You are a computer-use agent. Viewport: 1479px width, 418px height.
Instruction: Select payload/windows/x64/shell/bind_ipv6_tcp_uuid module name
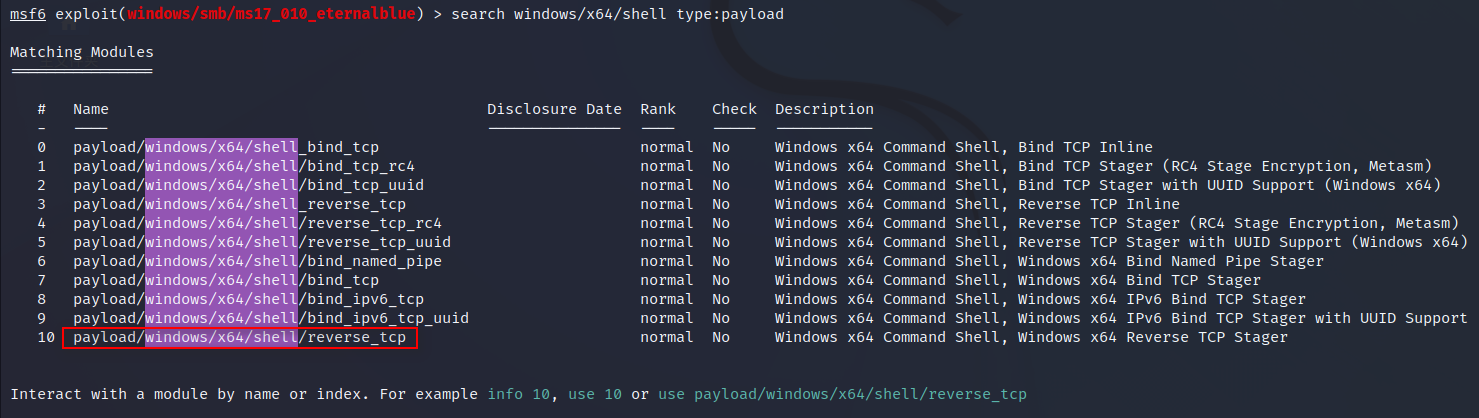point(271,318)
